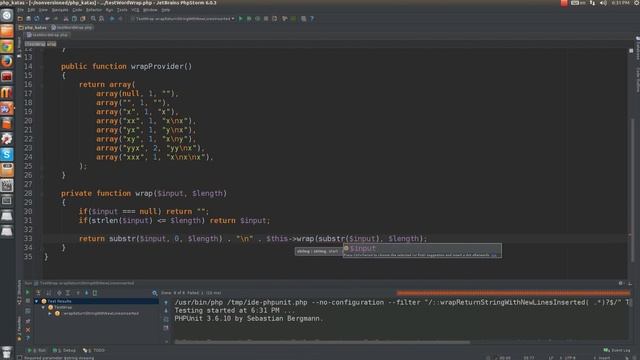Open the Refactor menu
The width and height of the screenshot is (640, 360).
tap(94, 10)
